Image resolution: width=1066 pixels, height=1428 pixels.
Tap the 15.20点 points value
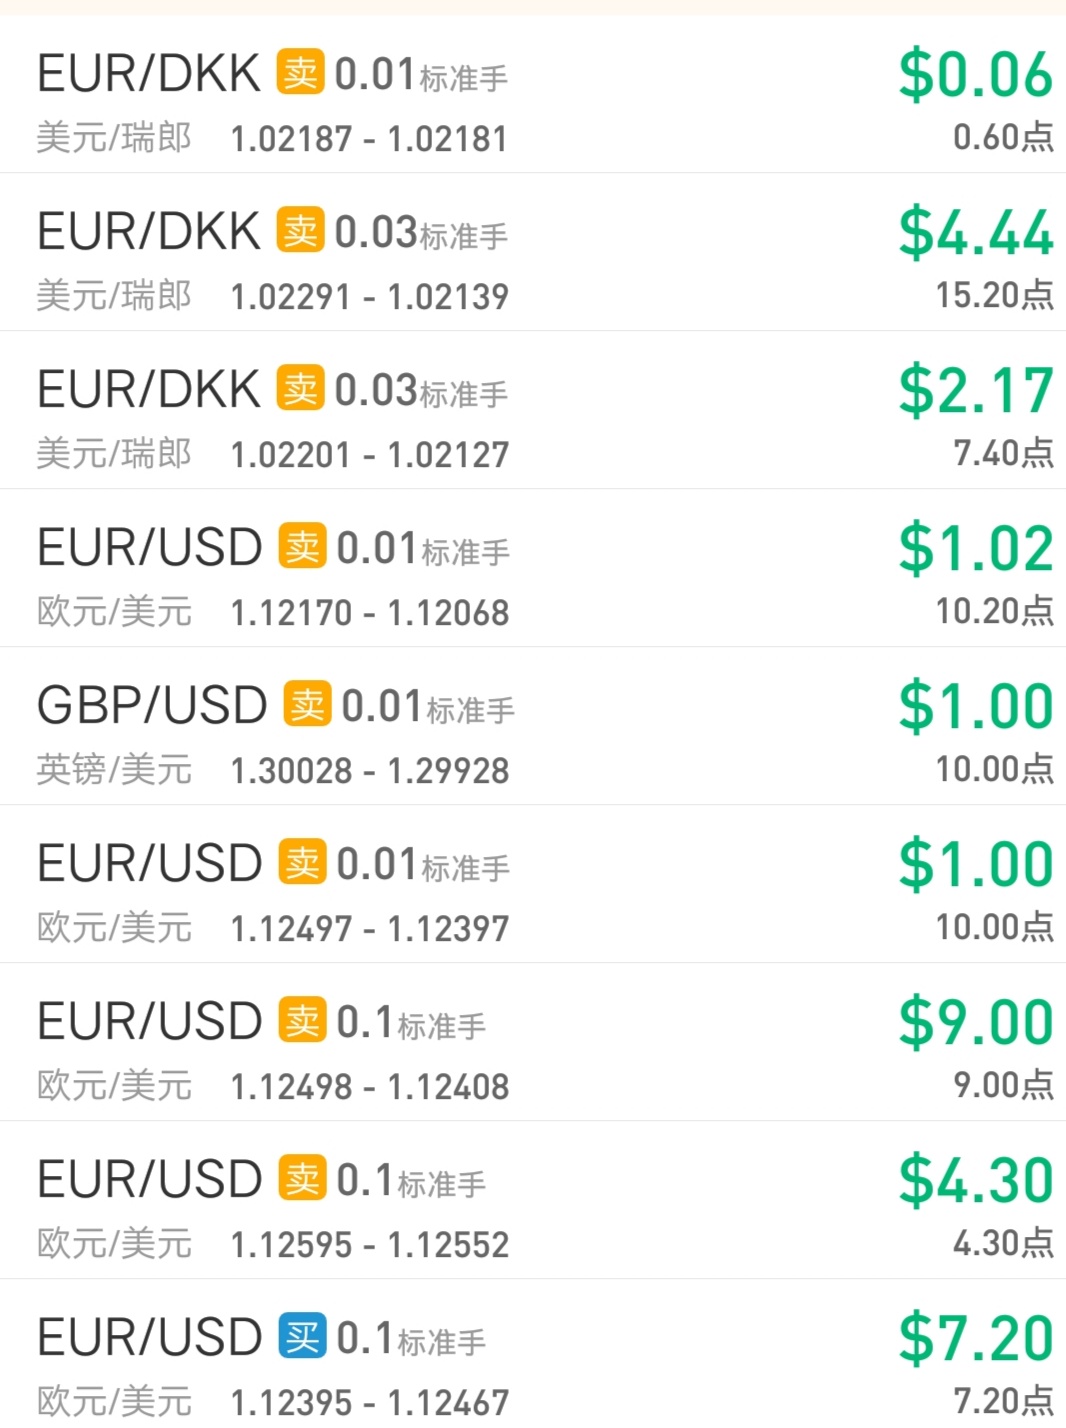pyautogui.click(x=995, y=295)
